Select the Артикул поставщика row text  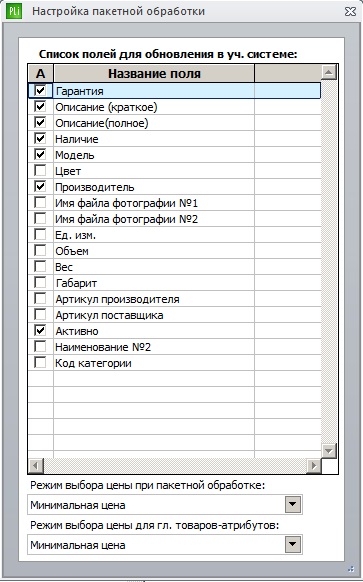coord(109,315)
